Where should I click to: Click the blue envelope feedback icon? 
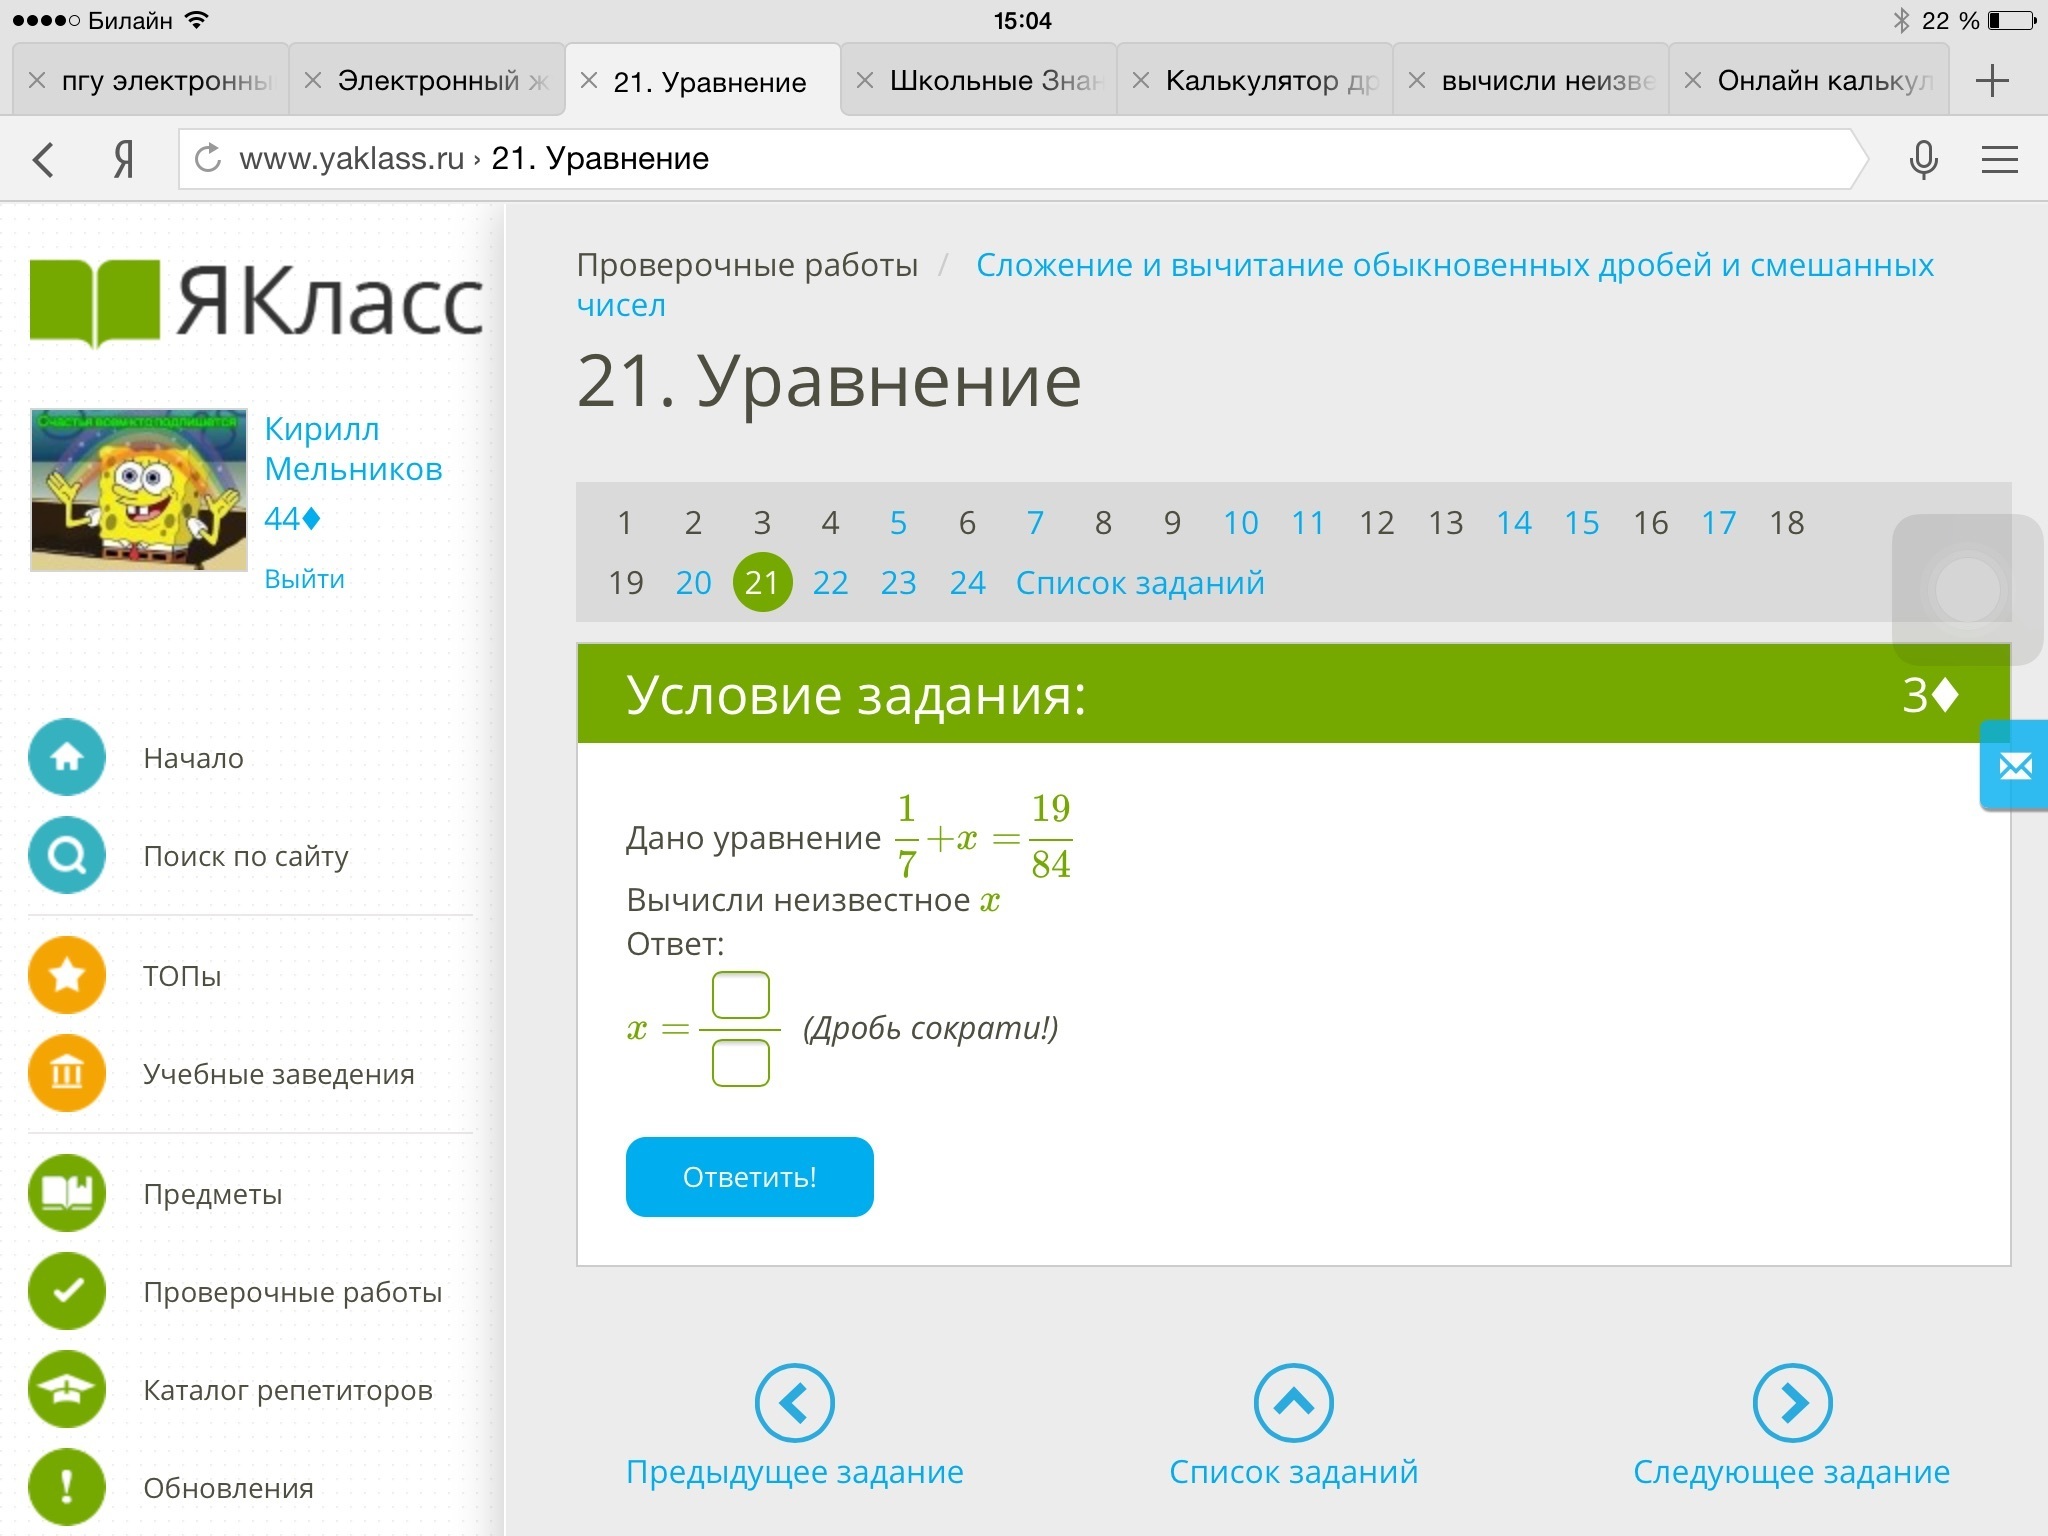2015,767
